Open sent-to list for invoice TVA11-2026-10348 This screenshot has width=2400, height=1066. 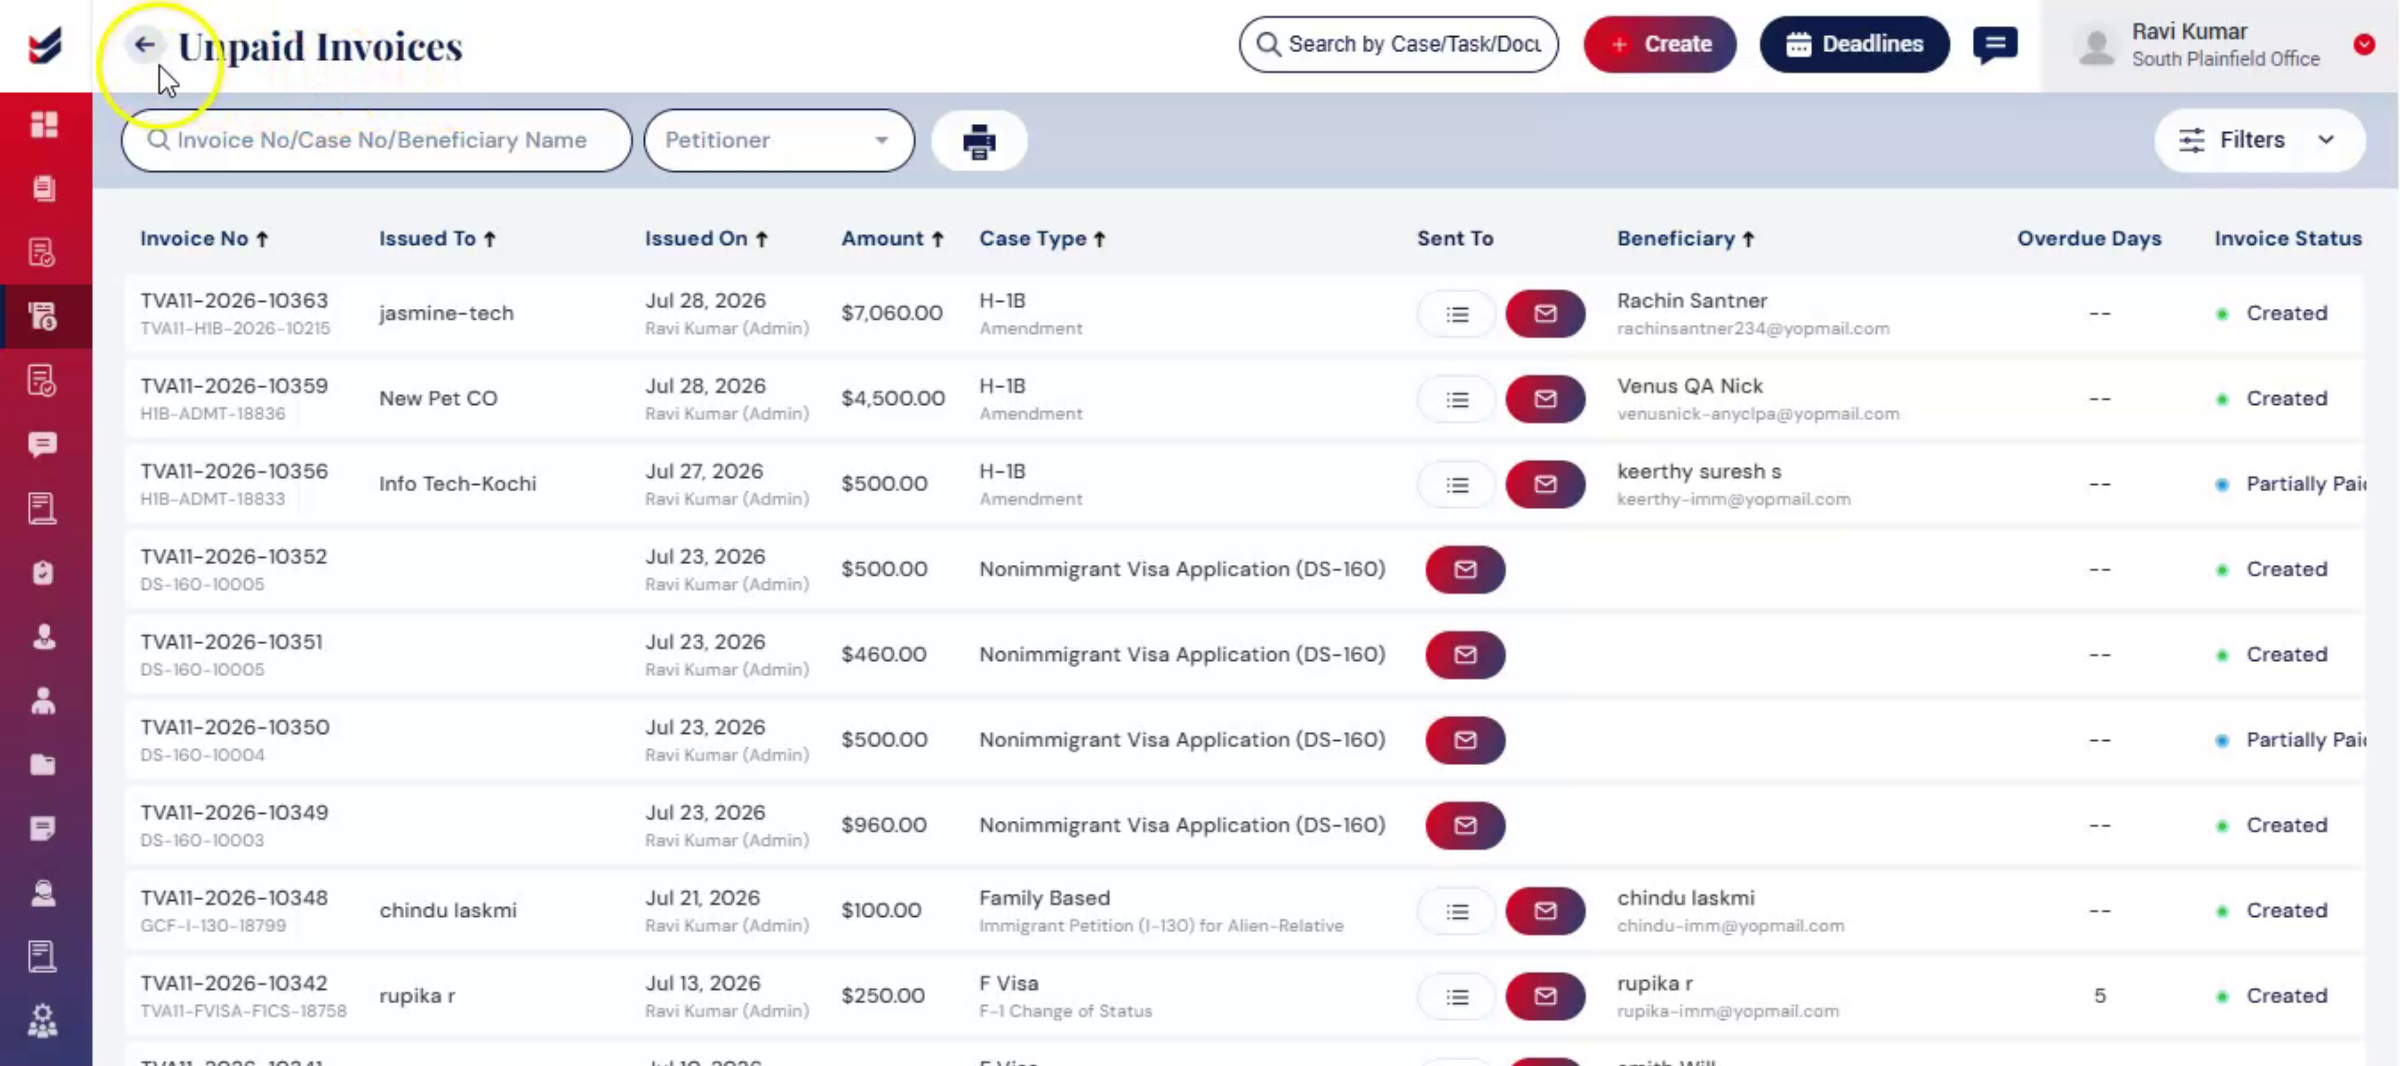(1457, 911)
